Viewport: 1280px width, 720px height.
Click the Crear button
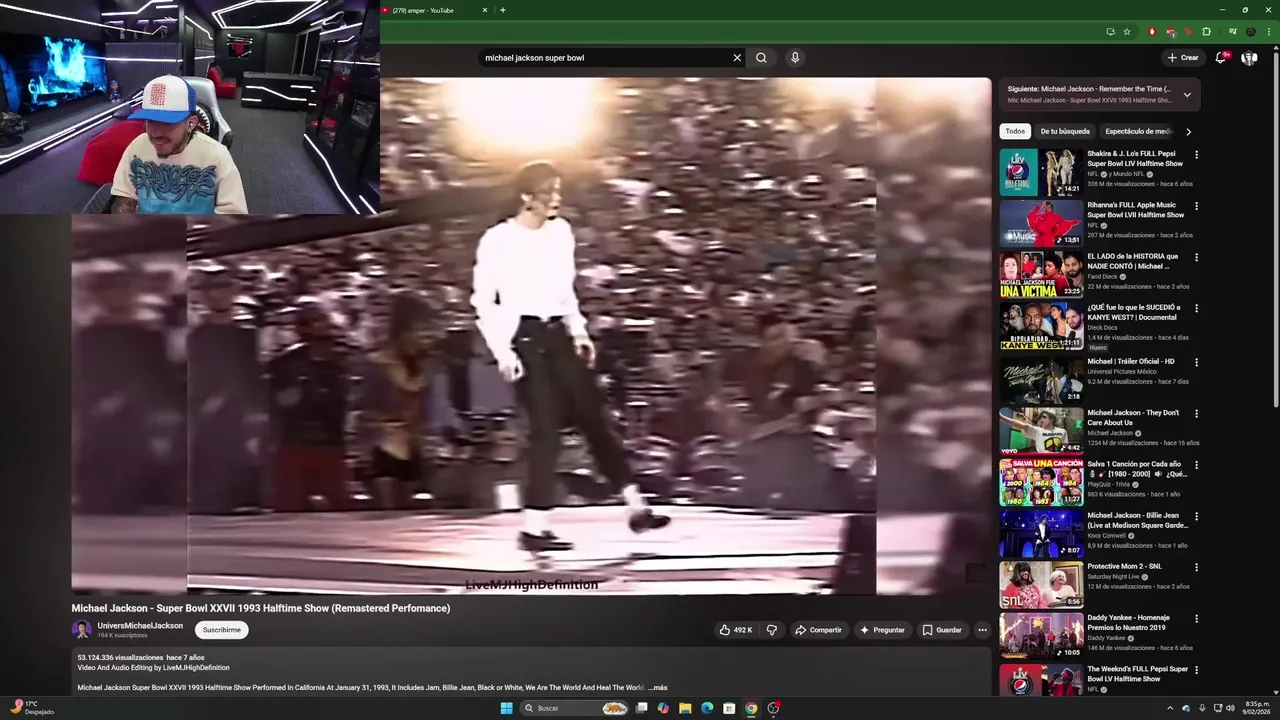click(x=1182, y=58)
